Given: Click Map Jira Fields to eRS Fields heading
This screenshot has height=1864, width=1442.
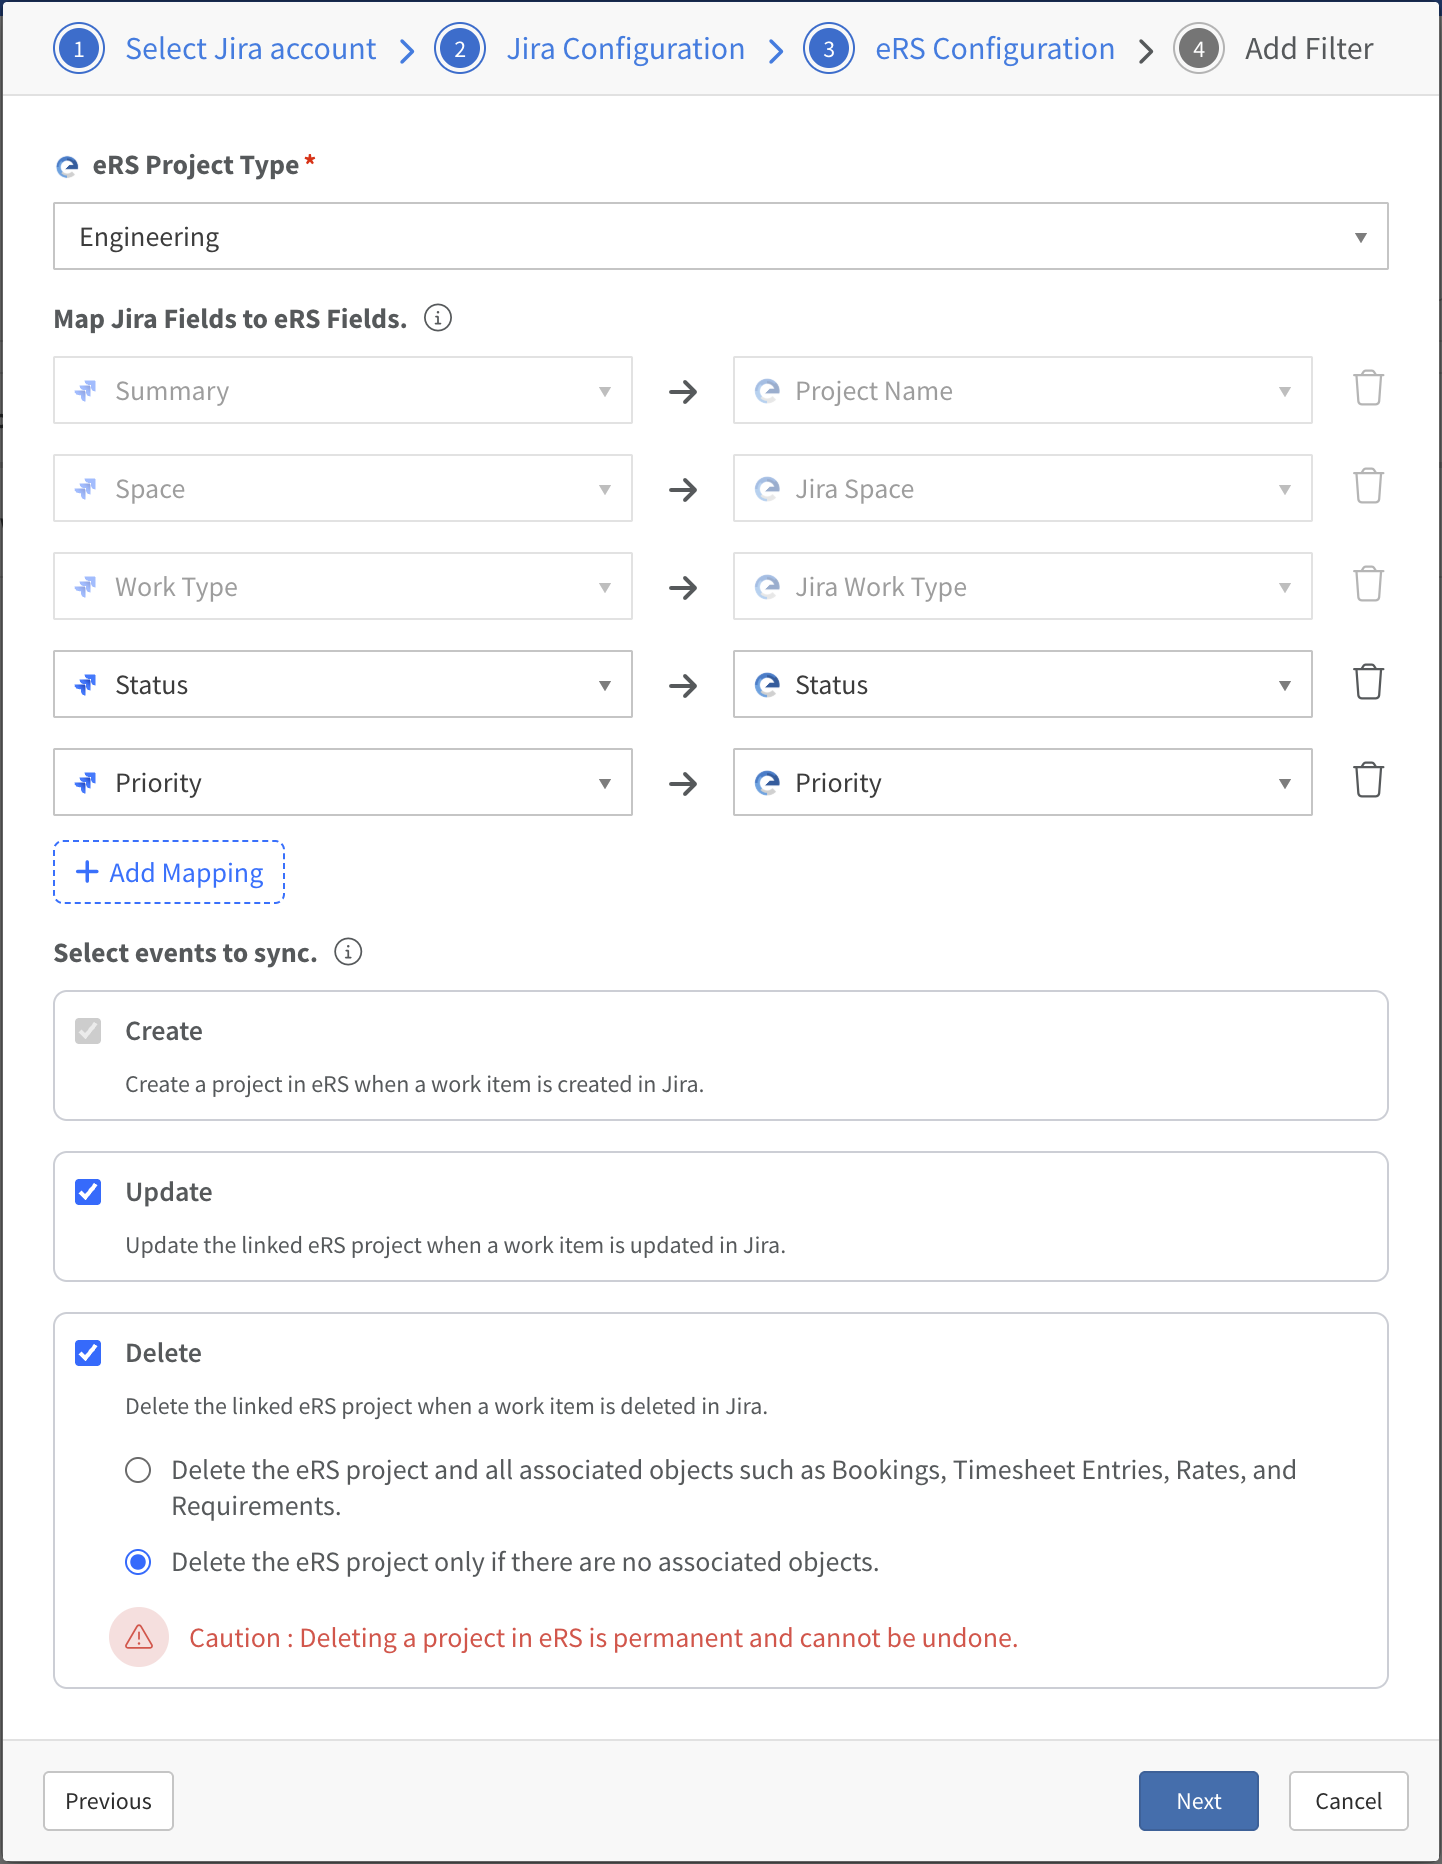Looking at the screenshot, I should pos(231,319).
